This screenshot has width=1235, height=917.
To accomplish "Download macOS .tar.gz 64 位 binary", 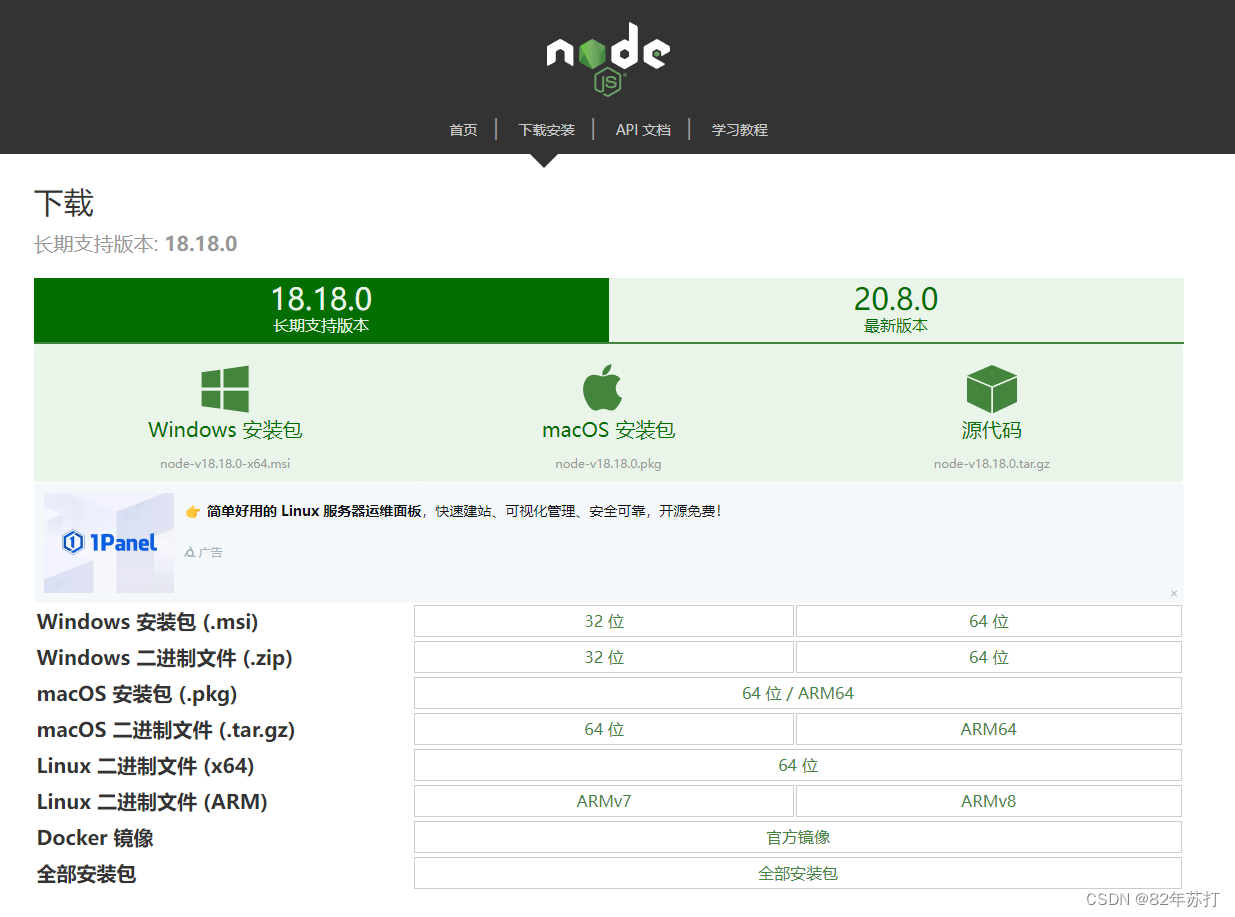I will pos(604,729).
